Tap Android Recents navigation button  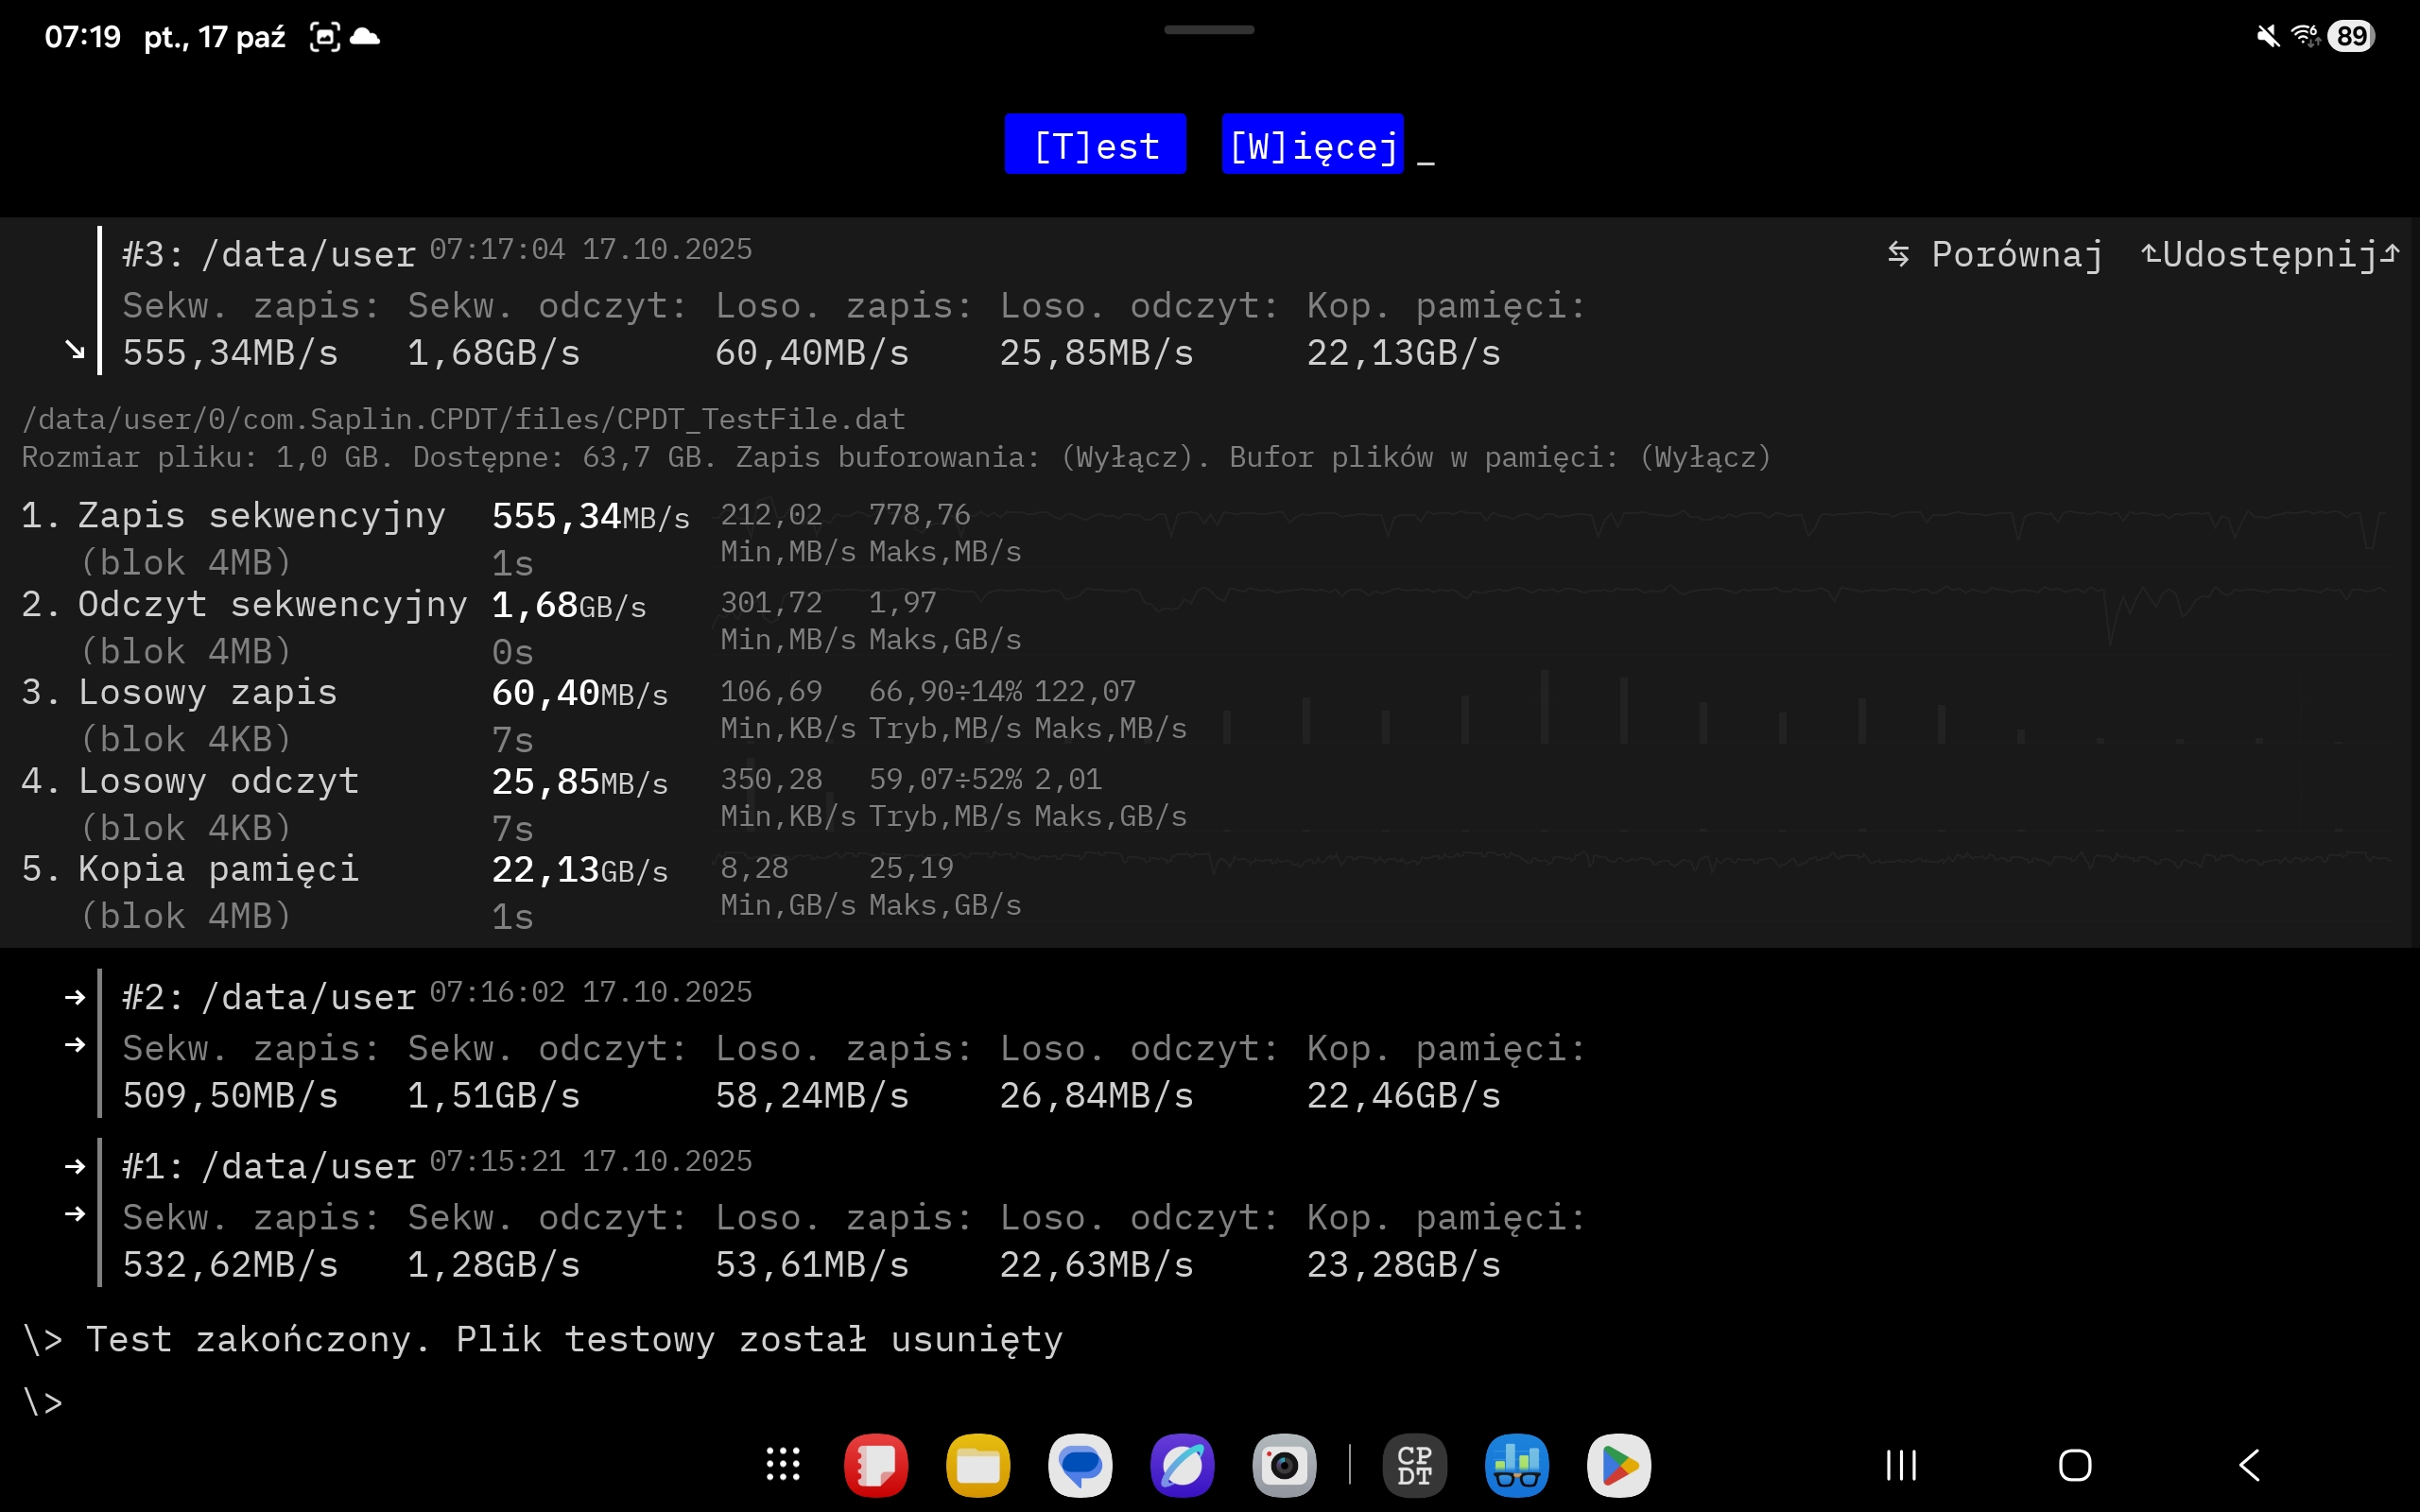pyautogui.click(x=1901, y=1465)
